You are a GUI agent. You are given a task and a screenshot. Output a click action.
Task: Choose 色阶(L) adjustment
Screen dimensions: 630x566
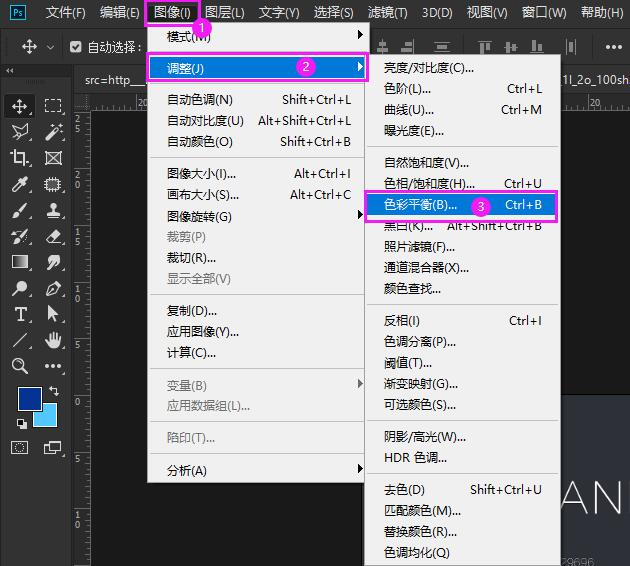pos(463,89)
